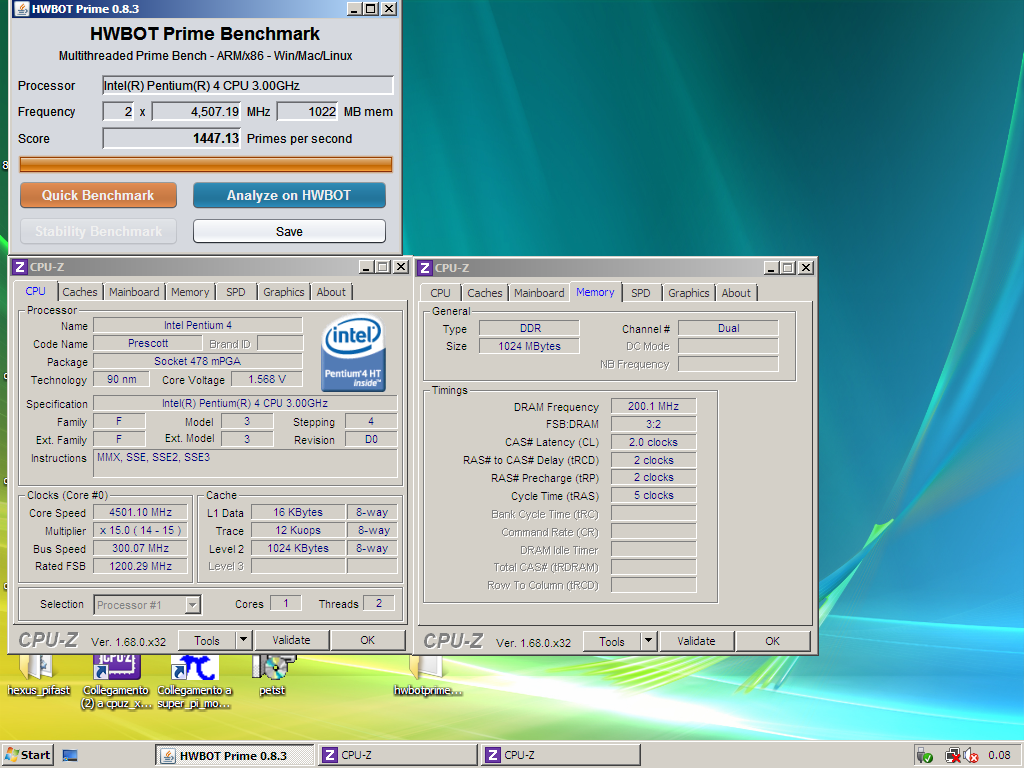Open the Caches tab in left CPU-Z
Viewport: 1024px width, 768px height.
(80, 292)
